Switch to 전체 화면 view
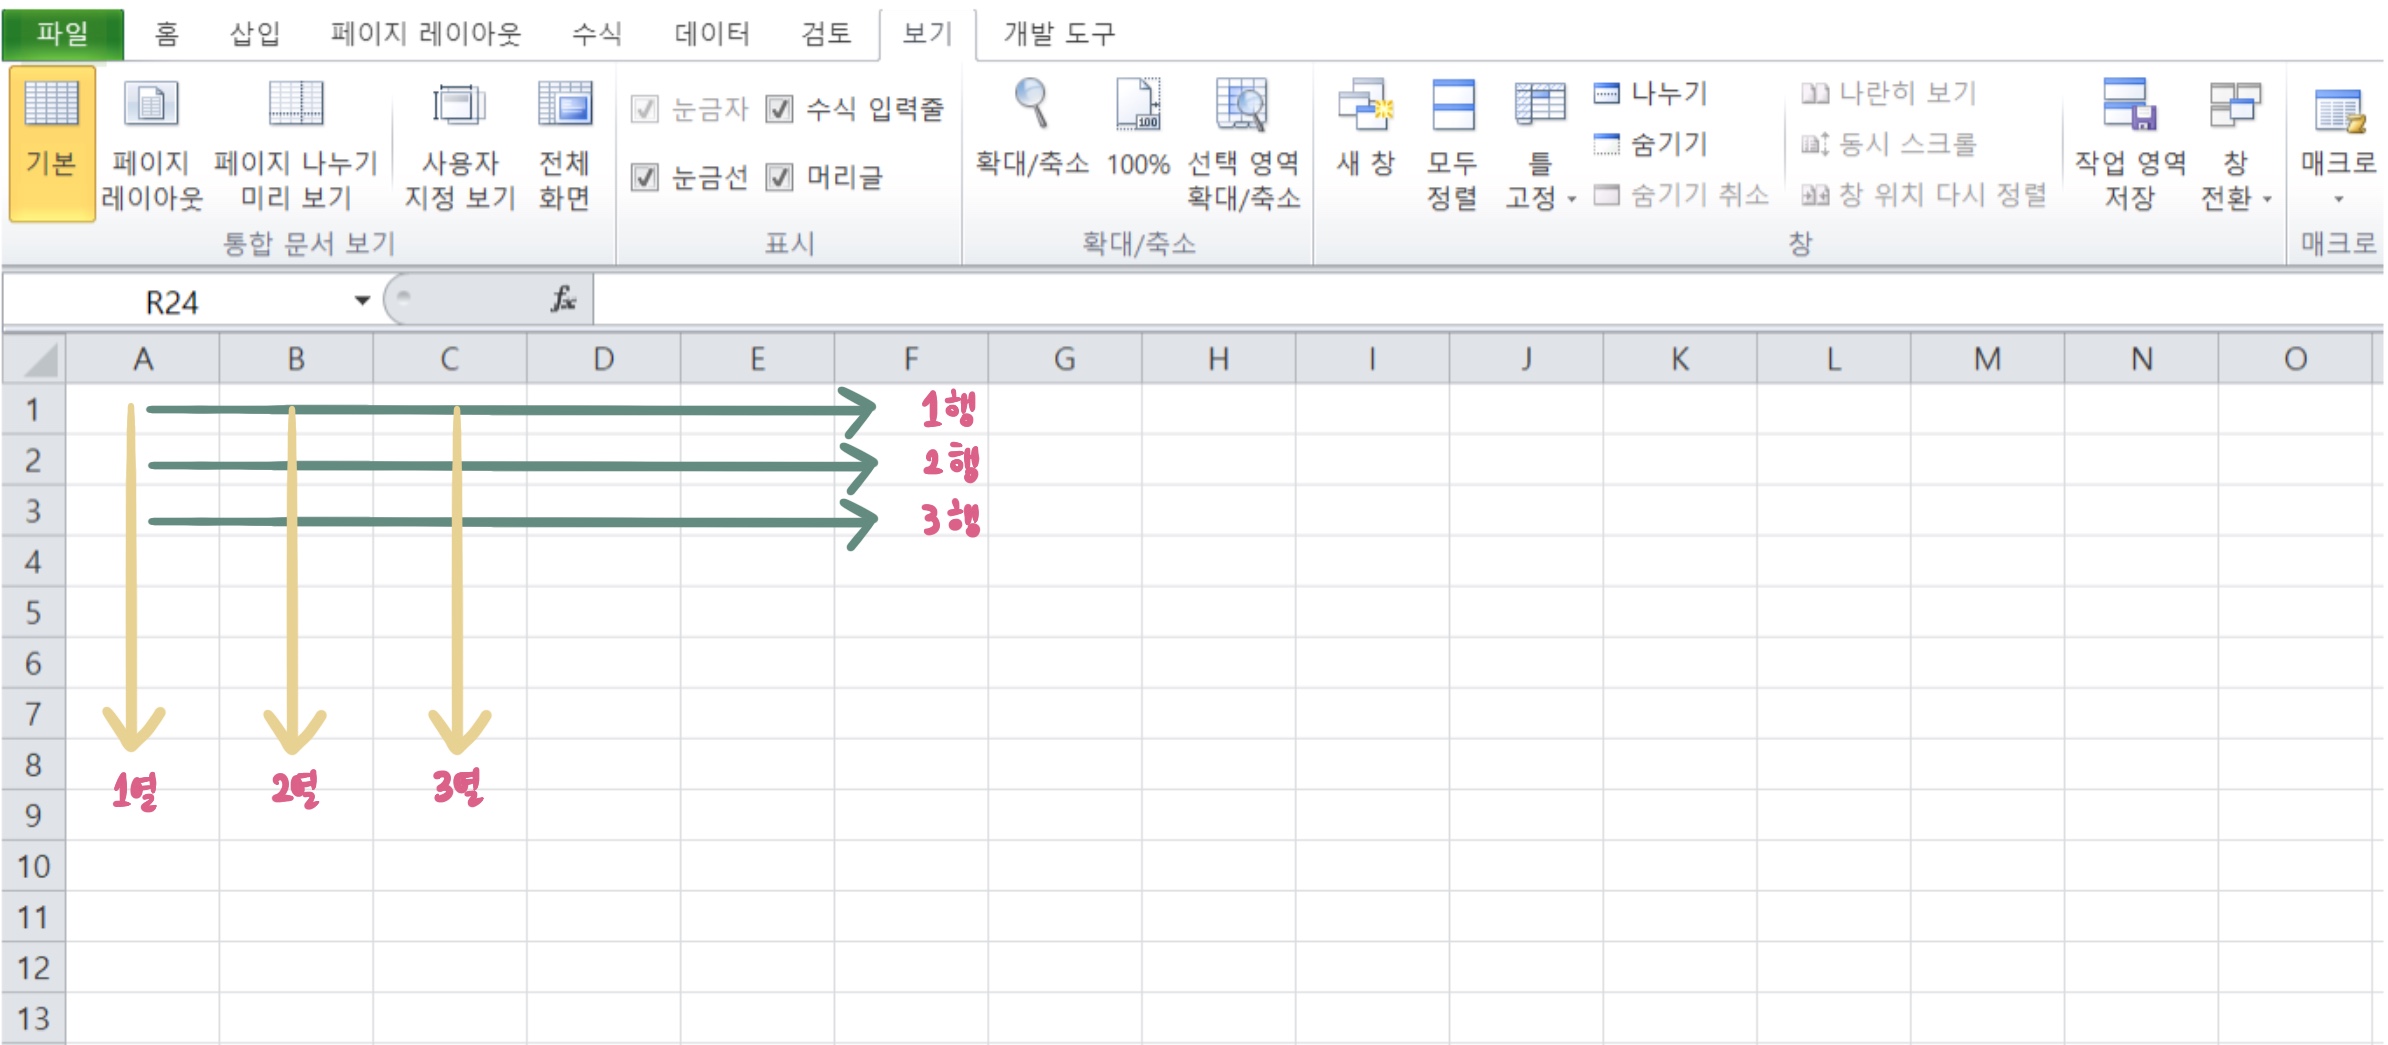Screen dimensions: 2388x1045 click(x=565, y=143)
